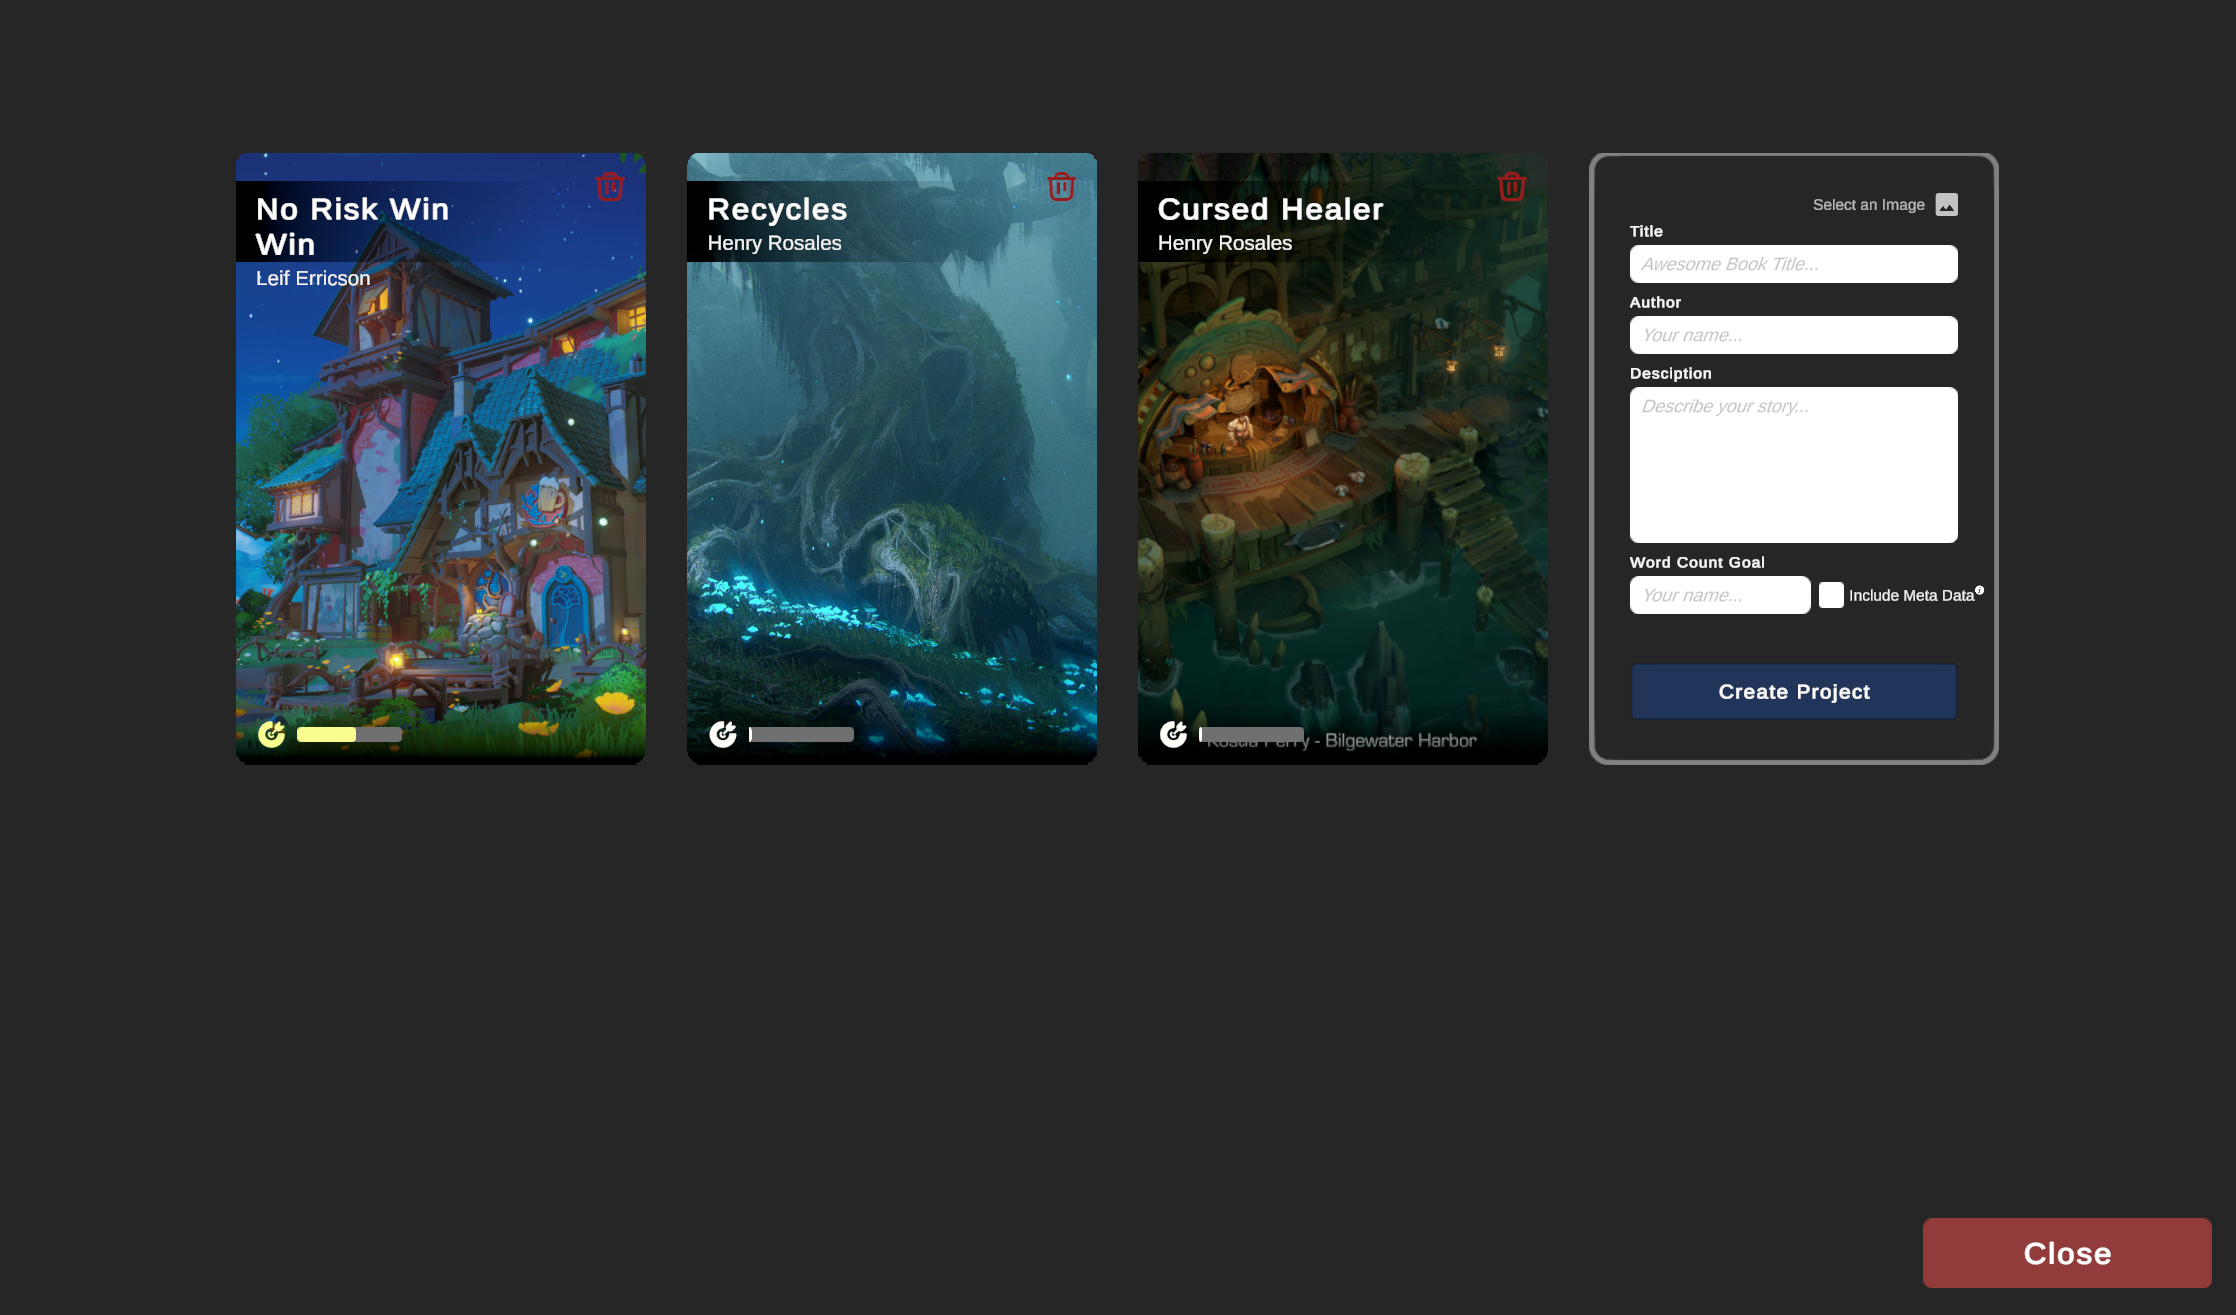Click Henry Rosales under Recycles

pos(774,243)
